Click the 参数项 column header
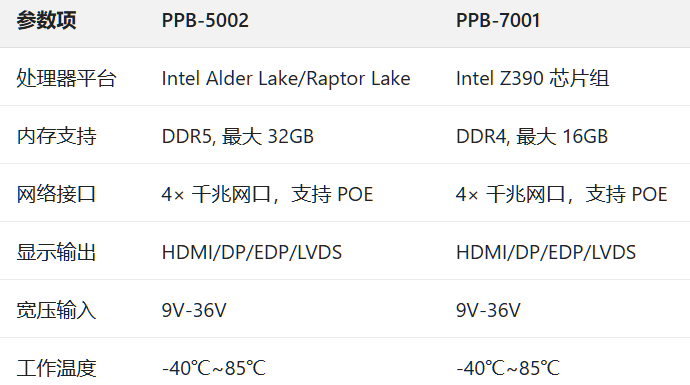 coord(46,20)
